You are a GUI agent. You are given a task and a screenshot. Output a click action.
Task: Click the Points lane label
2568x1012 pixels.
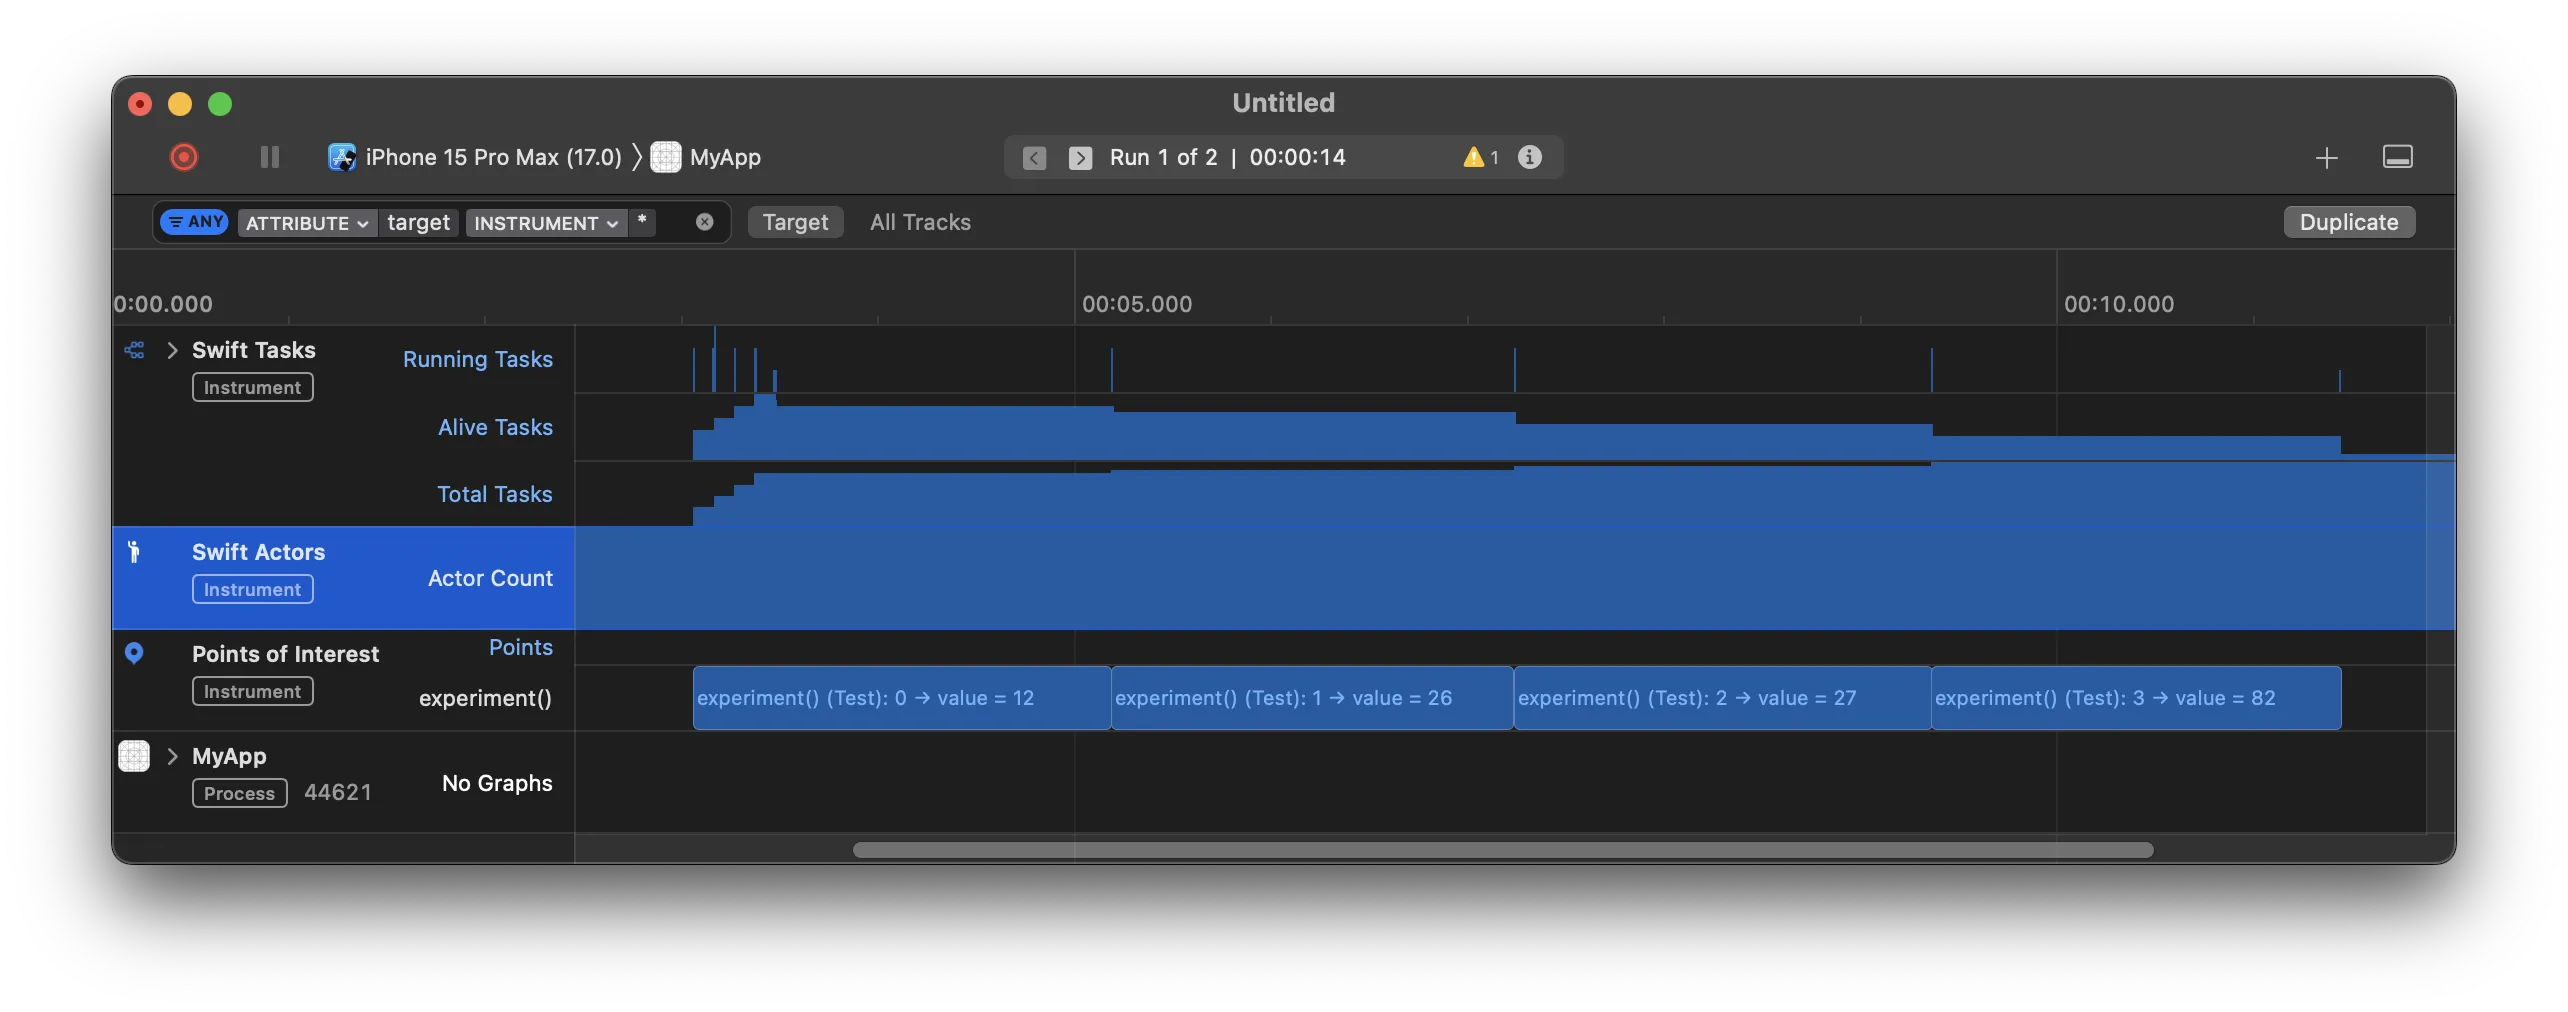click(521, 647)
